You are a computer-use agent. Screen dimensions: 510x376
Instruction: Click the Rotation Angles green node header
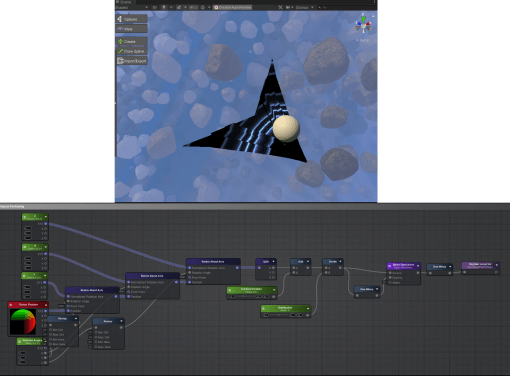(32, 341)
